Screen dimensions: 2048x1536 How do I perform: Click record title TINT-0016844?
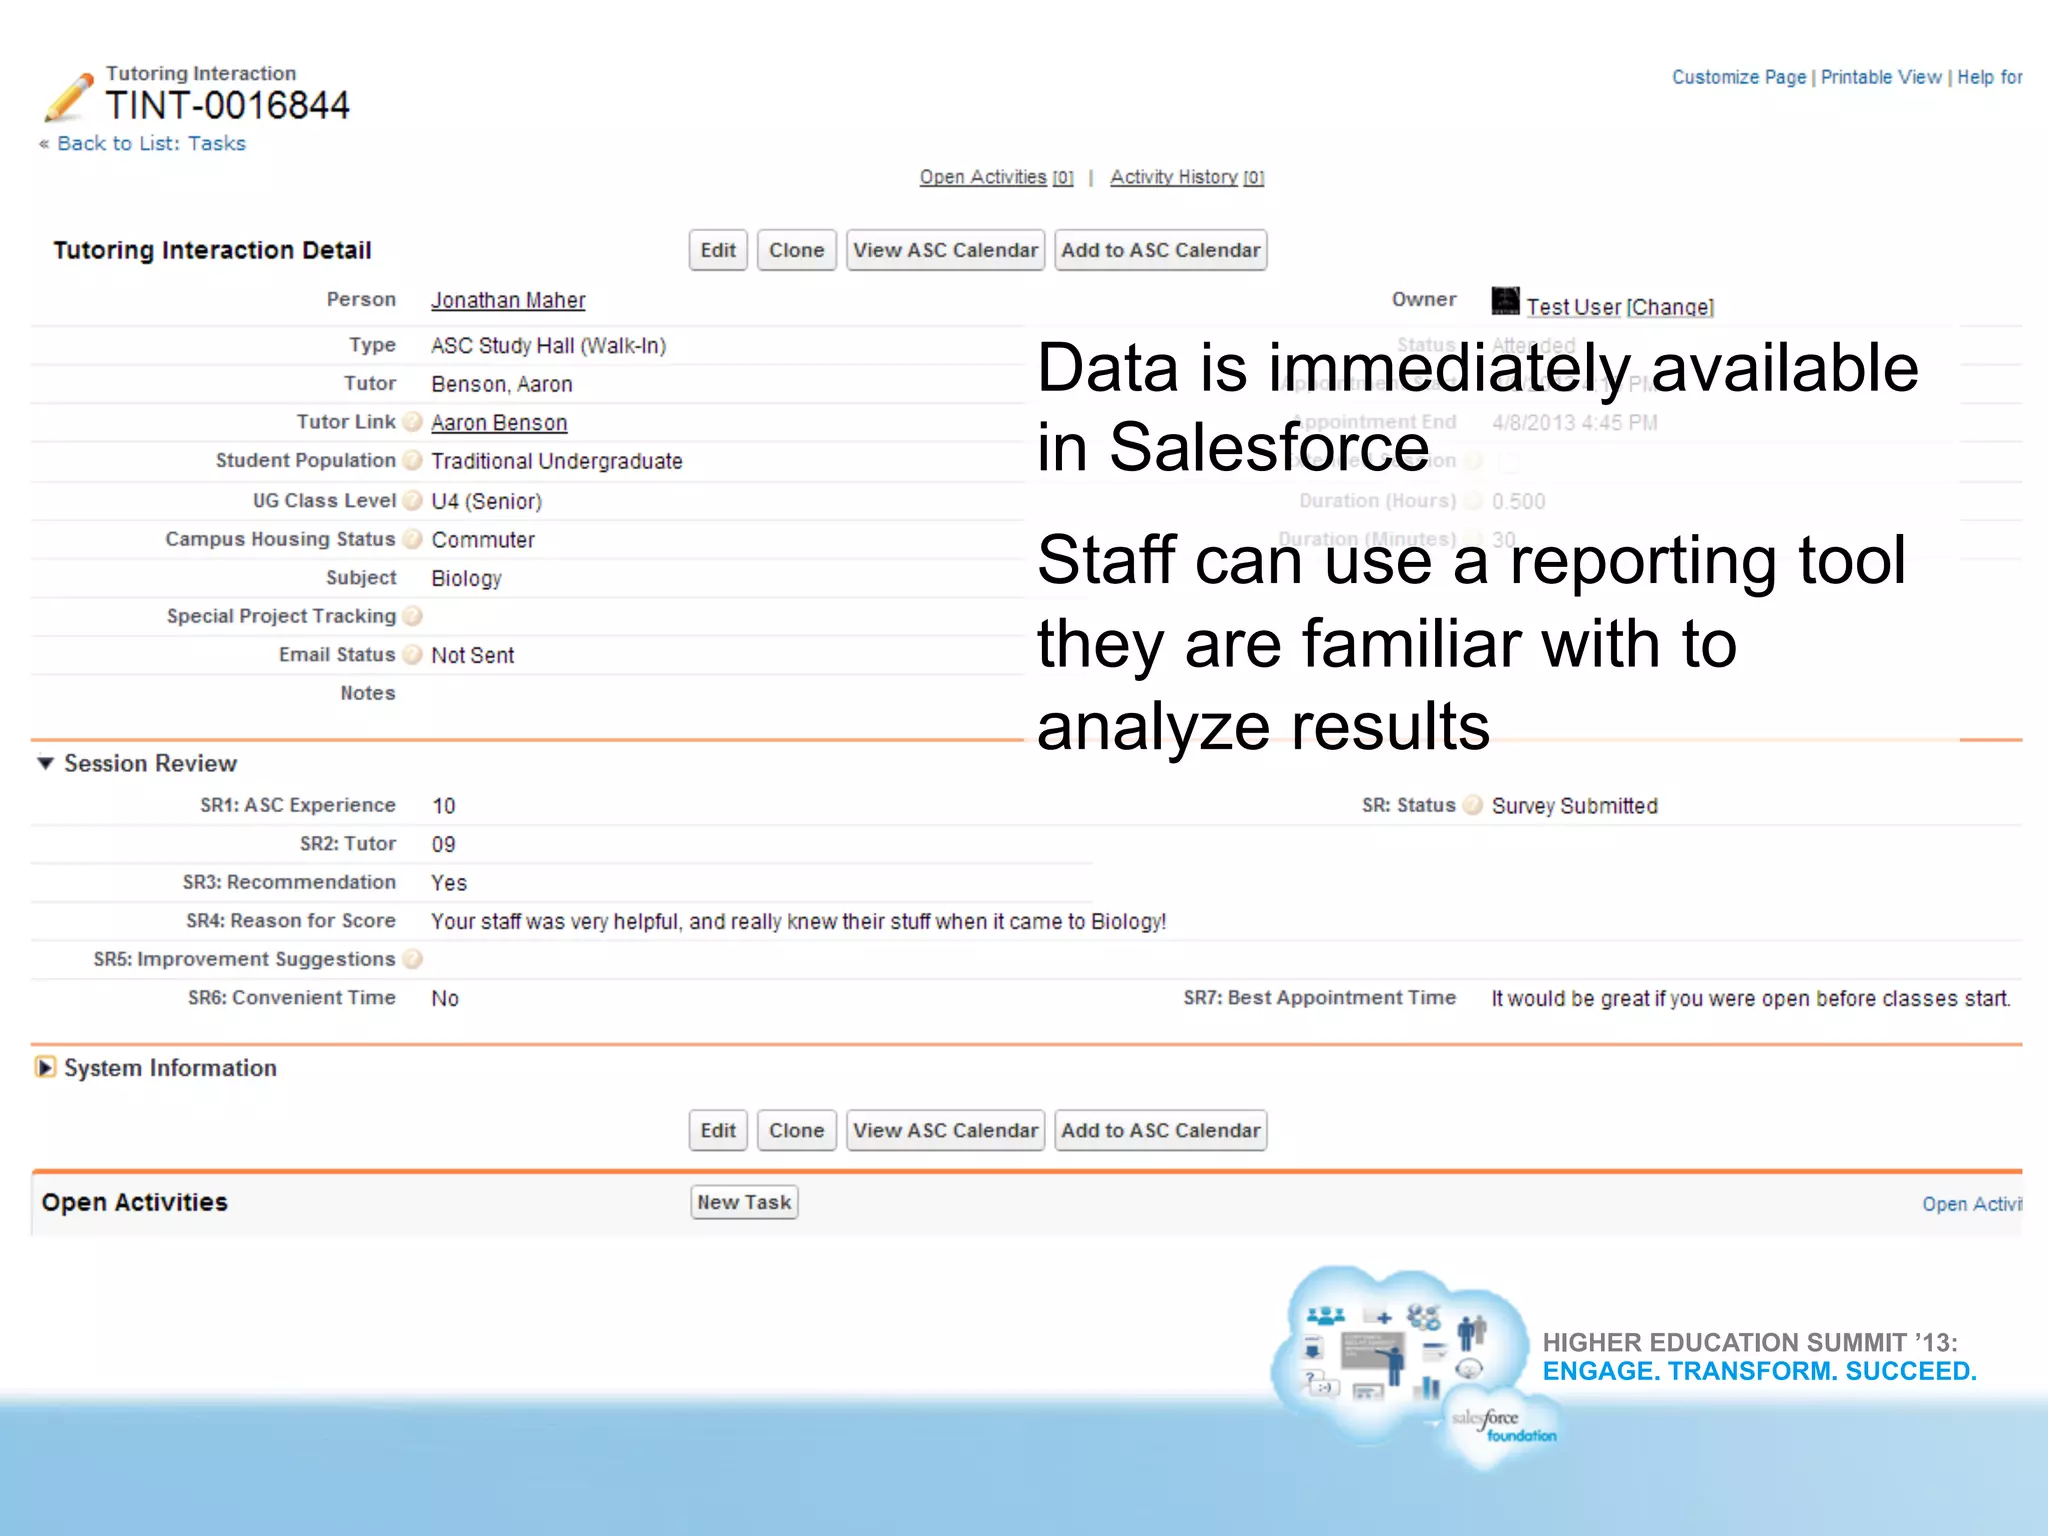point(228,105)
